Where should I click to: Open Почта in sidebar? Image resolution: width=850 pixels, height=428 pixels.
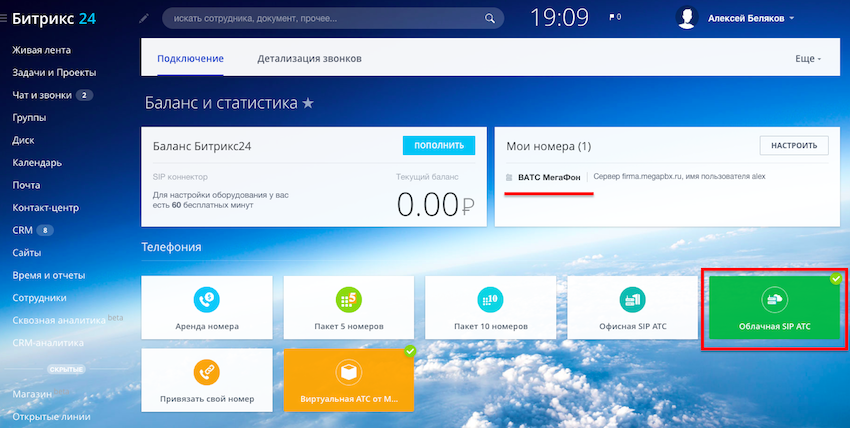click(26, 185)
